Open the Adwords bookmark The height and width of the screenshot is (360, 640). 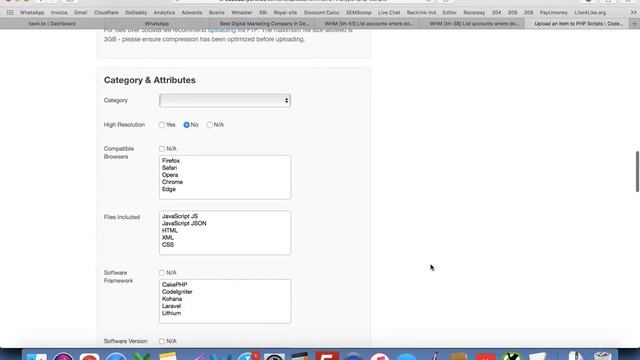click(192, 13)
